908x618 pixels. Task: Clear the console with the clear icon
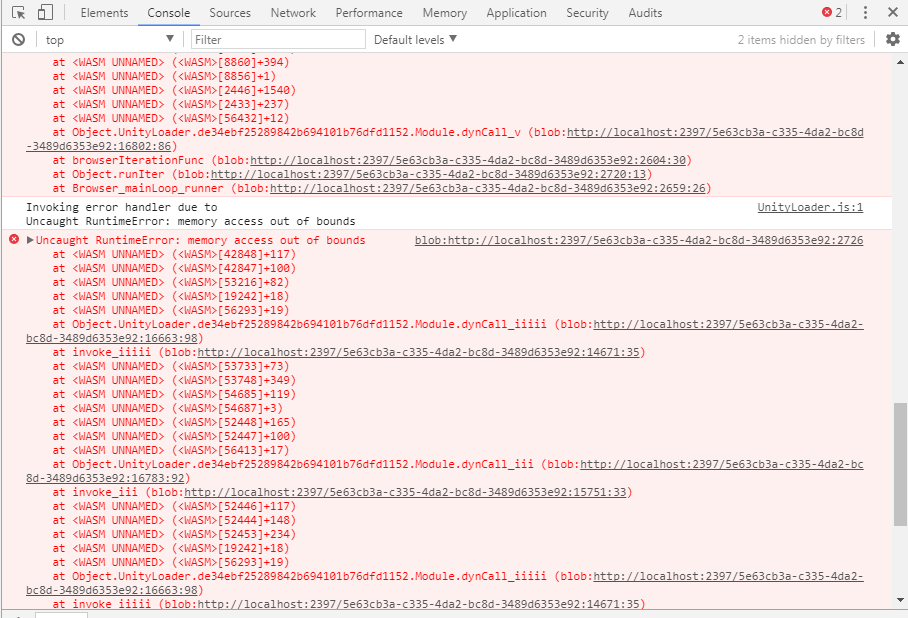(18, 39)
